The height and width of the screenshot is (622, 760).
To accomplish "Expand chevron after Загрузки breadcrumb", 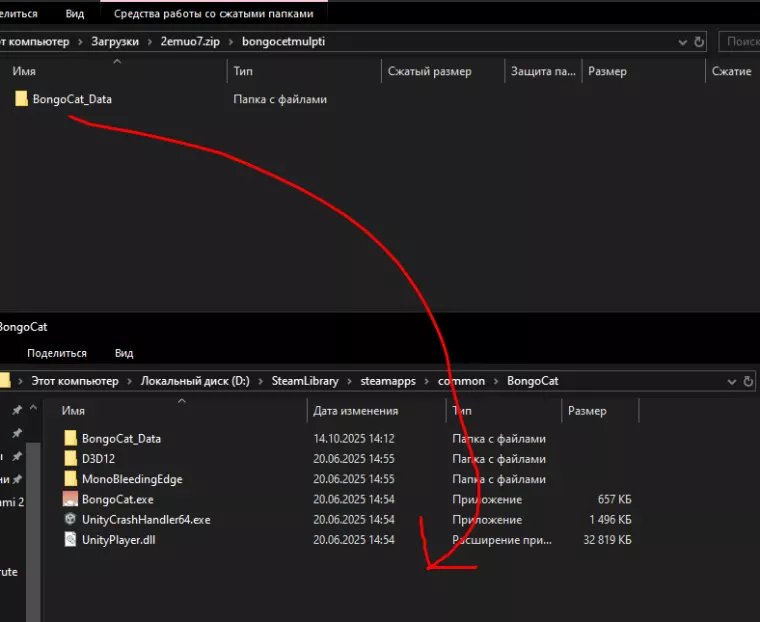I will (x=136, y=42).
